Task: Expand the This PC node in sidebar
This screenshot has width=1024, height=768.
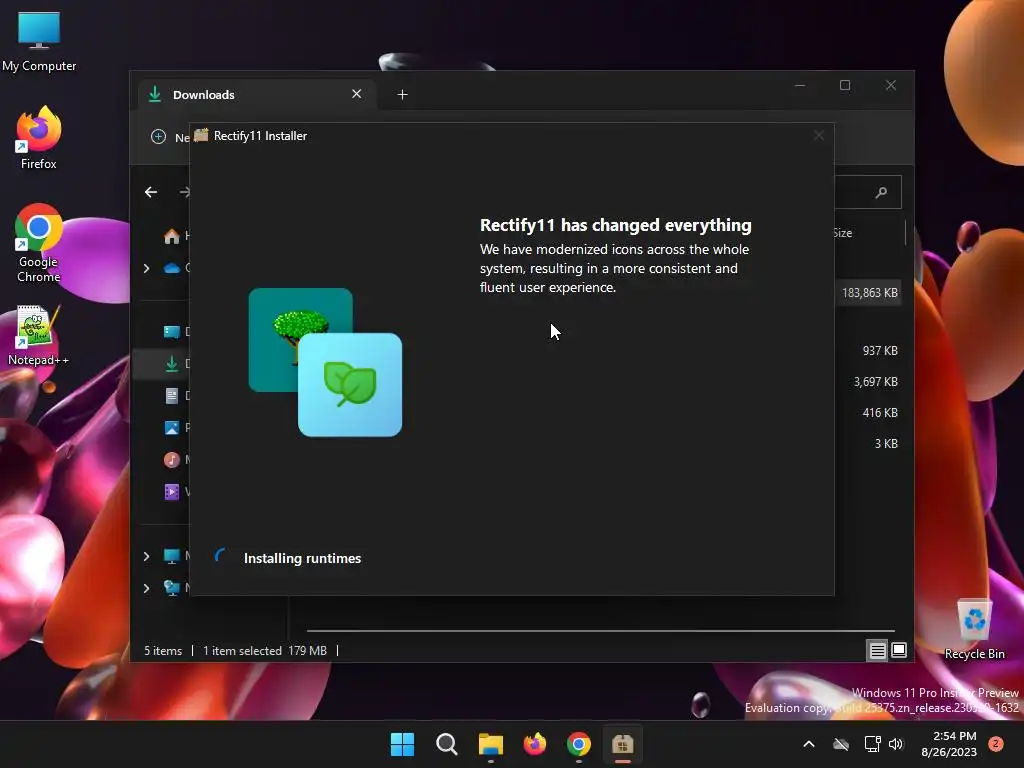Action: click(x=146, y=556)
